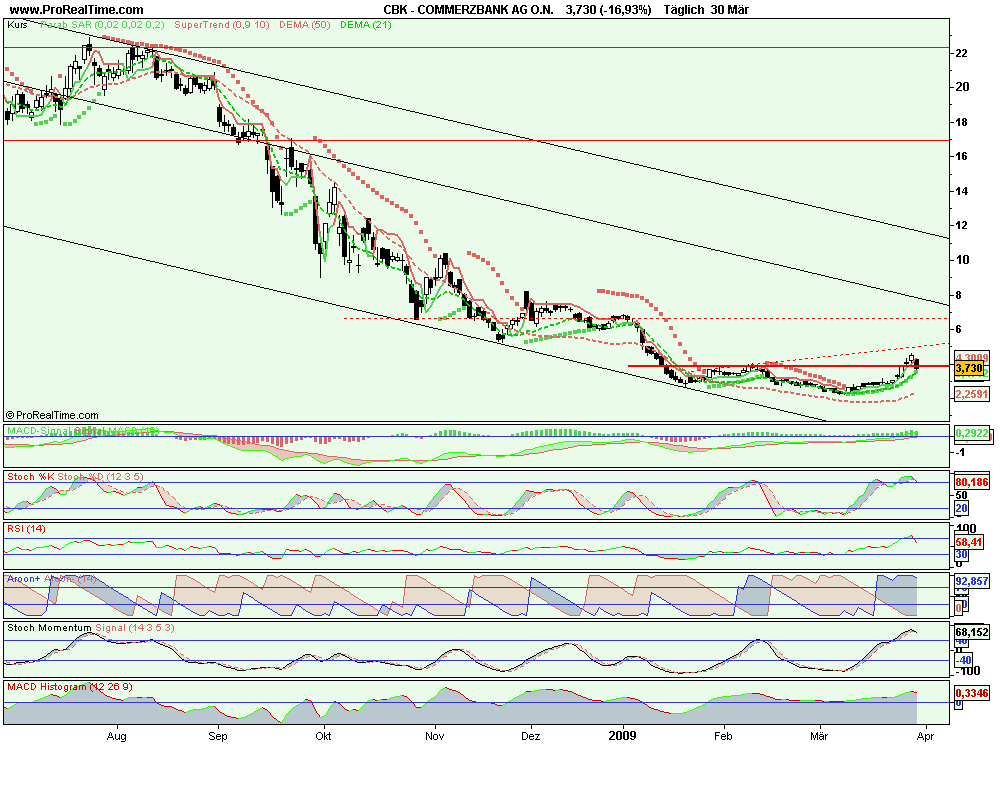Select the DEMA (21) indicator label

(x=365, y=25)
